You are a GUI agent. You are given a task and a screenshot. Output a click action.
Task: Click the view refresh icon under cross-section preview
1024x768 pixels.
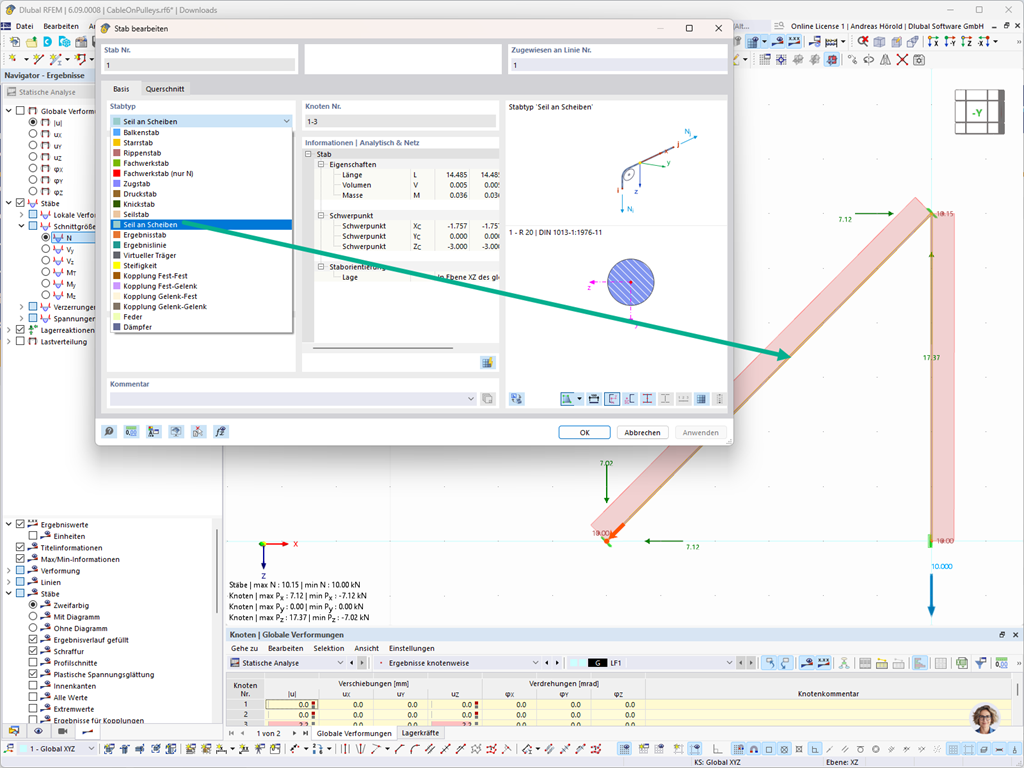point(517,398)
